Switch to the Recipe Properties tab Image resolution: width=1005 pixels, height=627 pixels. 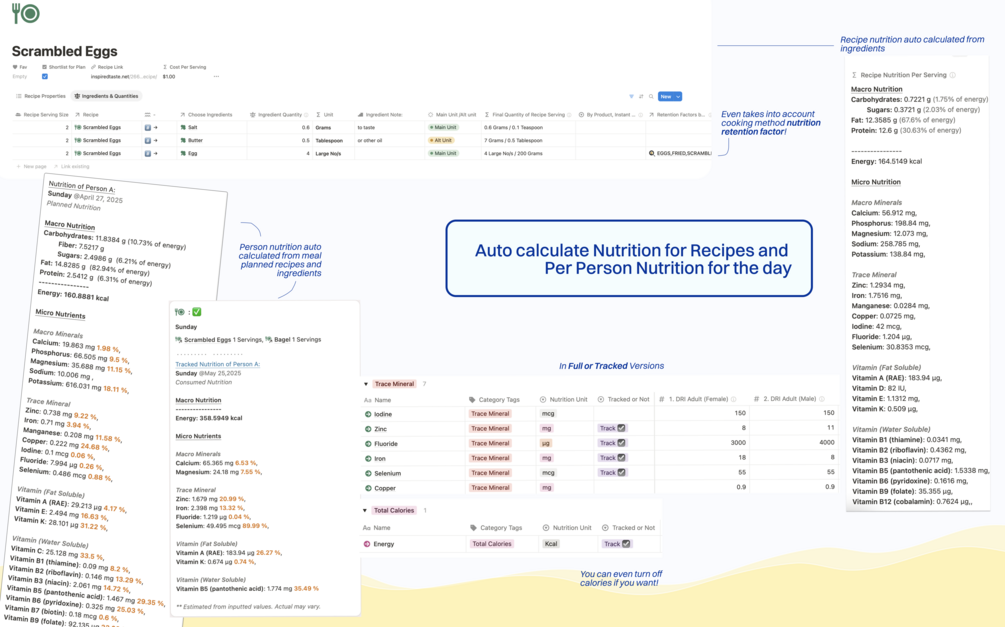pos(41,96)
